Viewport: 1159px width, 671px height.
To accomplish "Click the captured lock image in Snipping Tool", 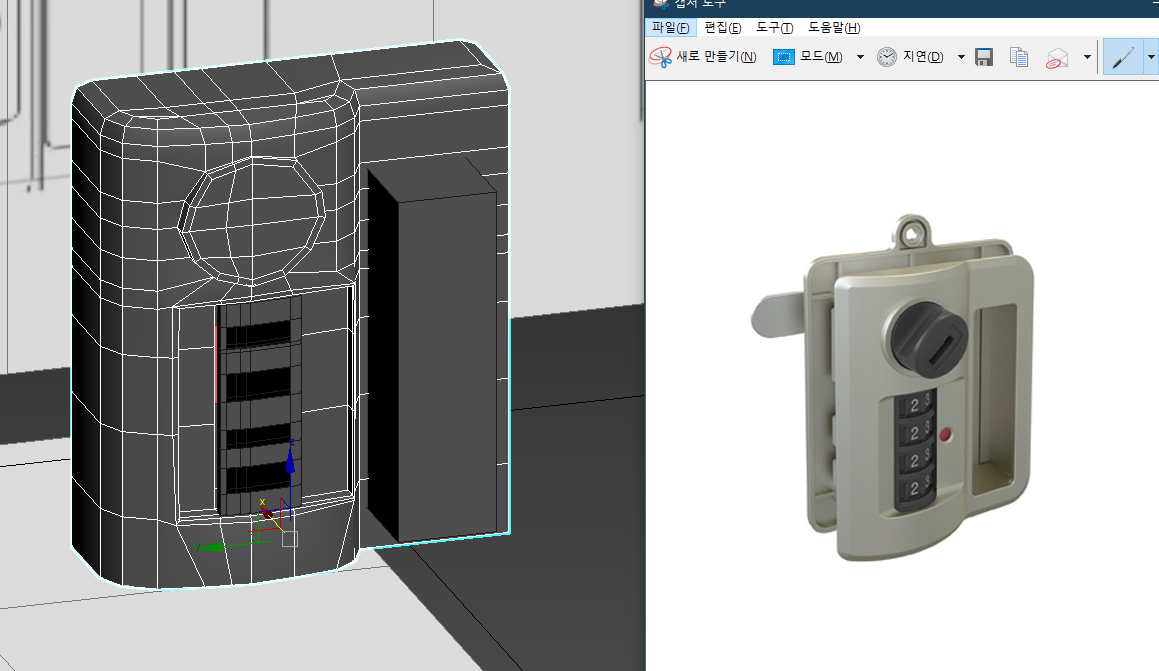I will (893, 388).
